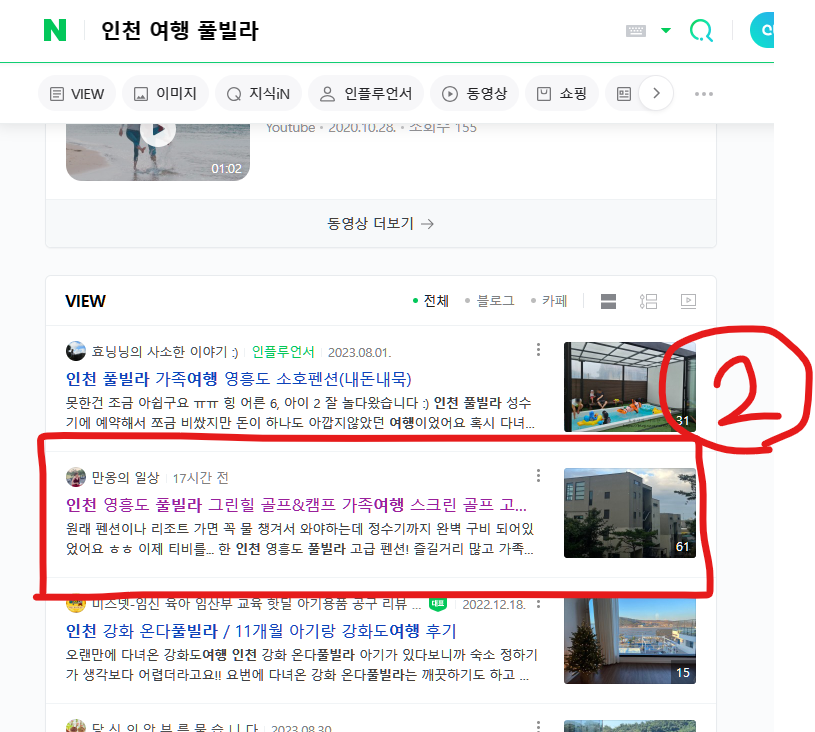
Task: Click the news tab icon after 쇼핑
Action: (x=624, y=94)
